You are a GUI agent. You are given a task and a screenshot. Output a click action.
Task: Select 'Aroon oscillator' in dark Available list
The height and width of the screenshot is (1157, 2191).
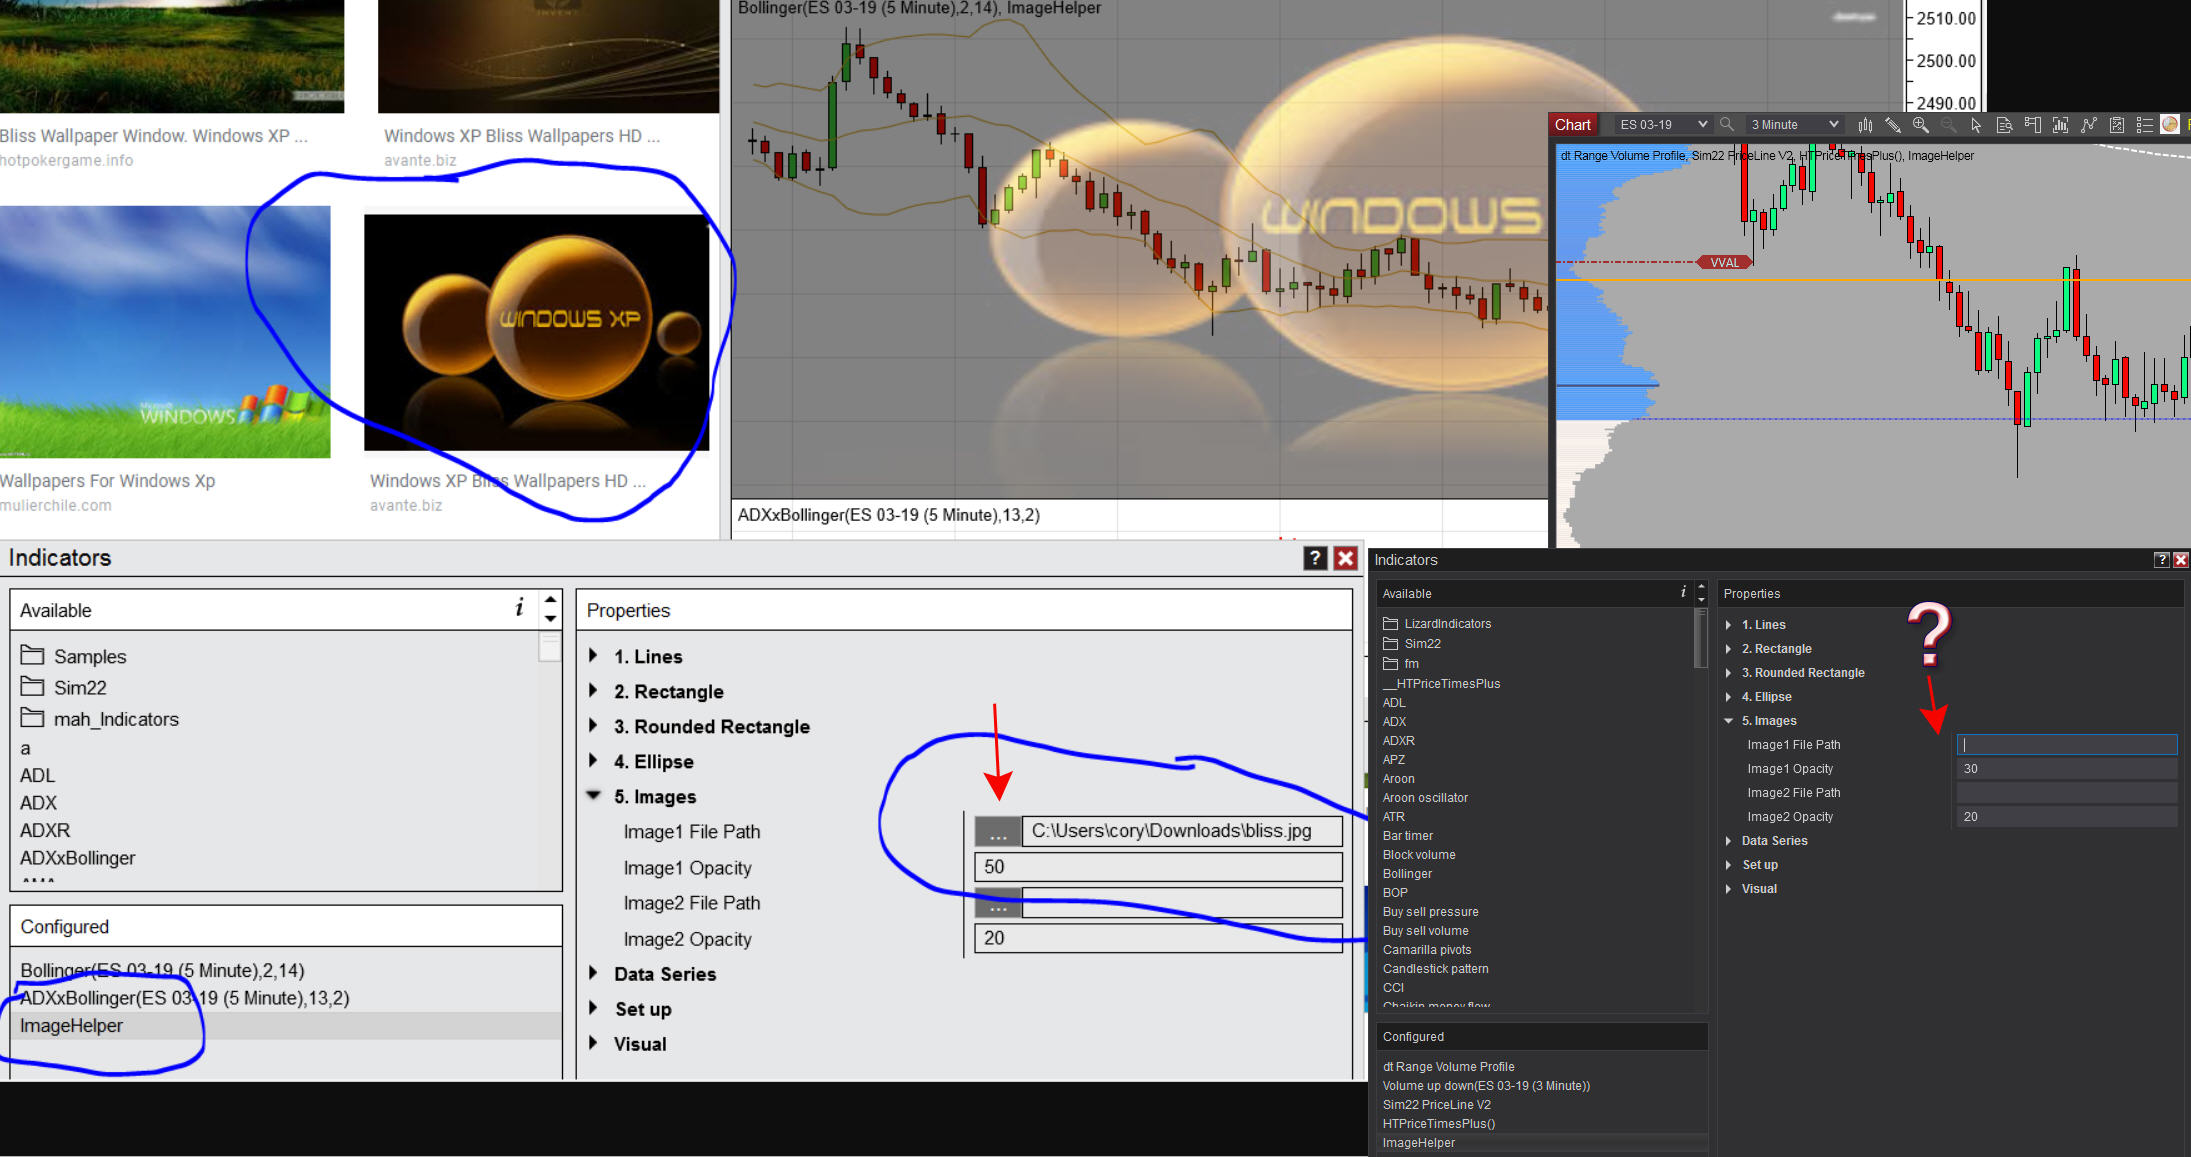[x=1425, y=798]
